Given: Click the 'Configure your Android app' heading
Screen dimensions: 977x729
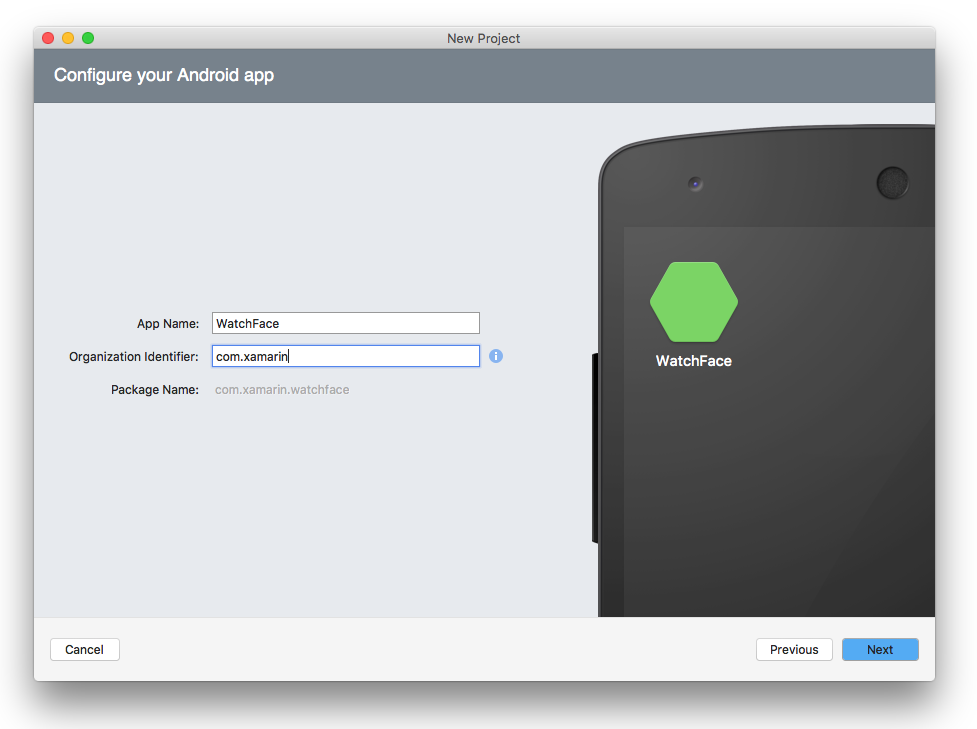Looking at the screenshot, I should (x=164, y=75).
